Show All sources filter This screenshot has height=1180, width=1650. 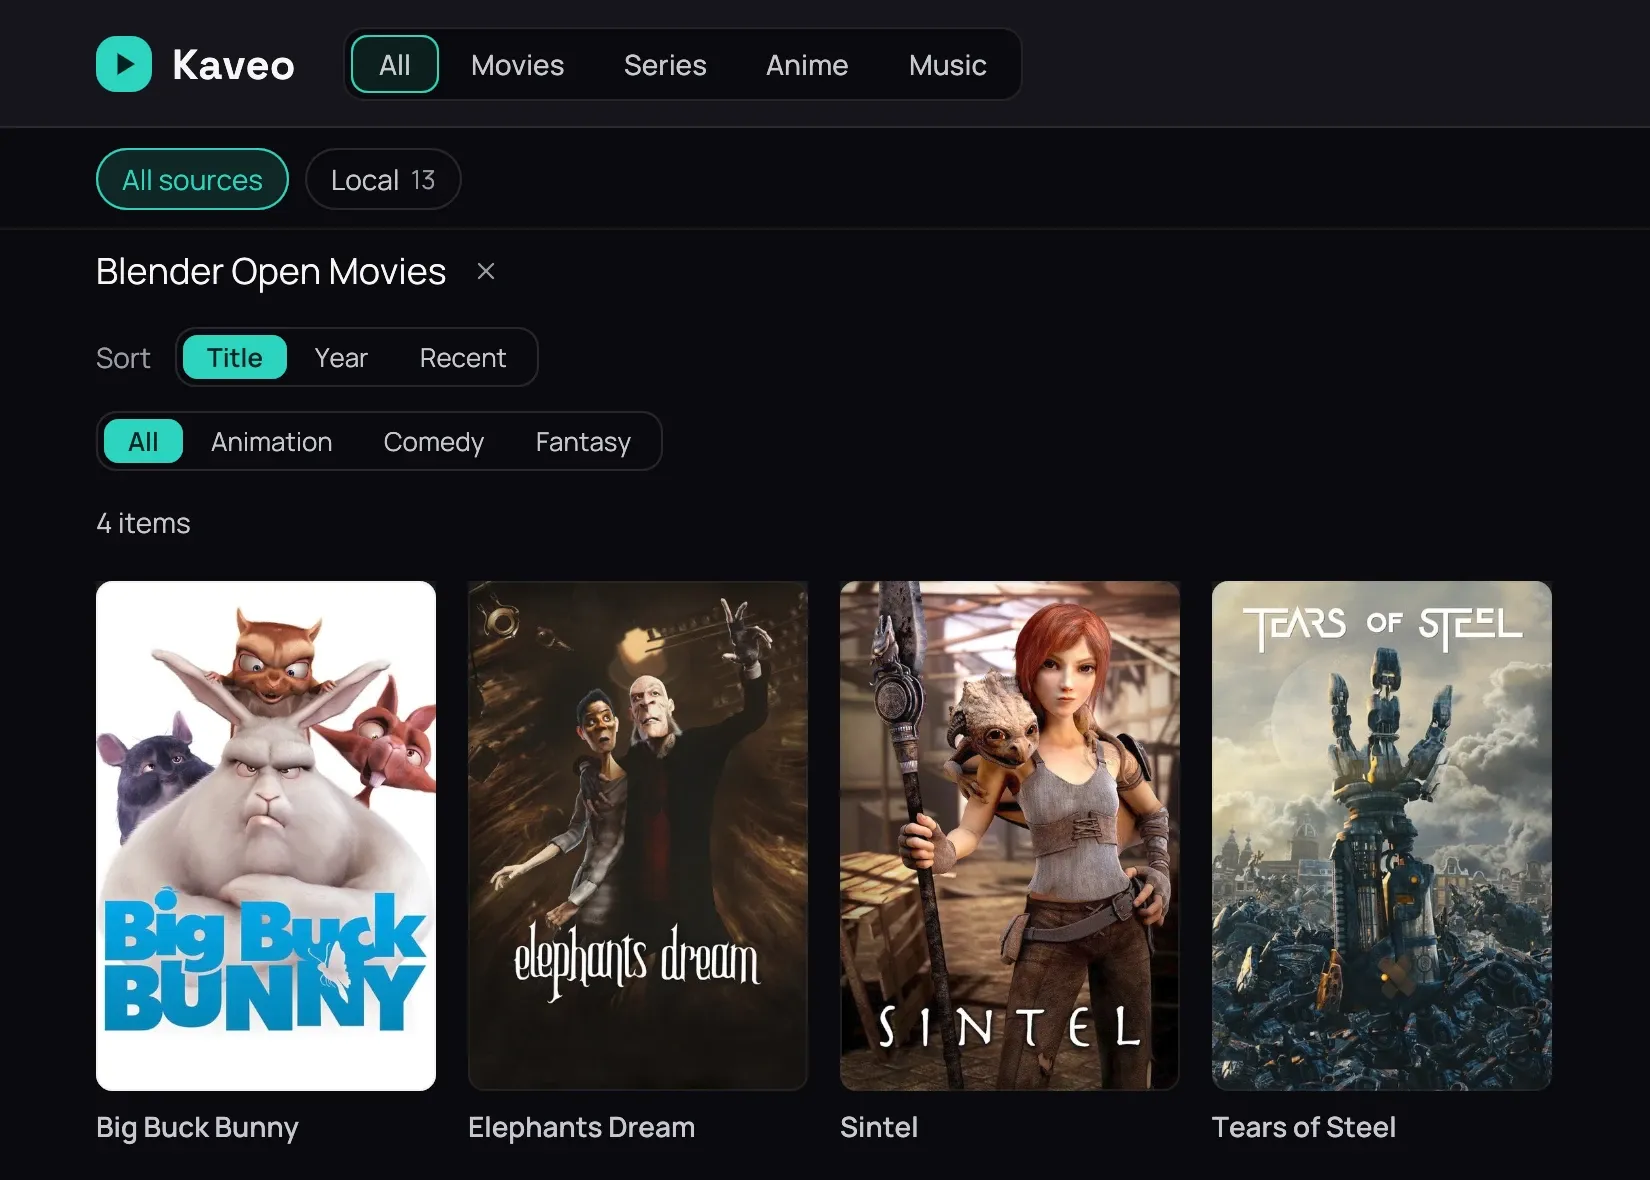192,179
